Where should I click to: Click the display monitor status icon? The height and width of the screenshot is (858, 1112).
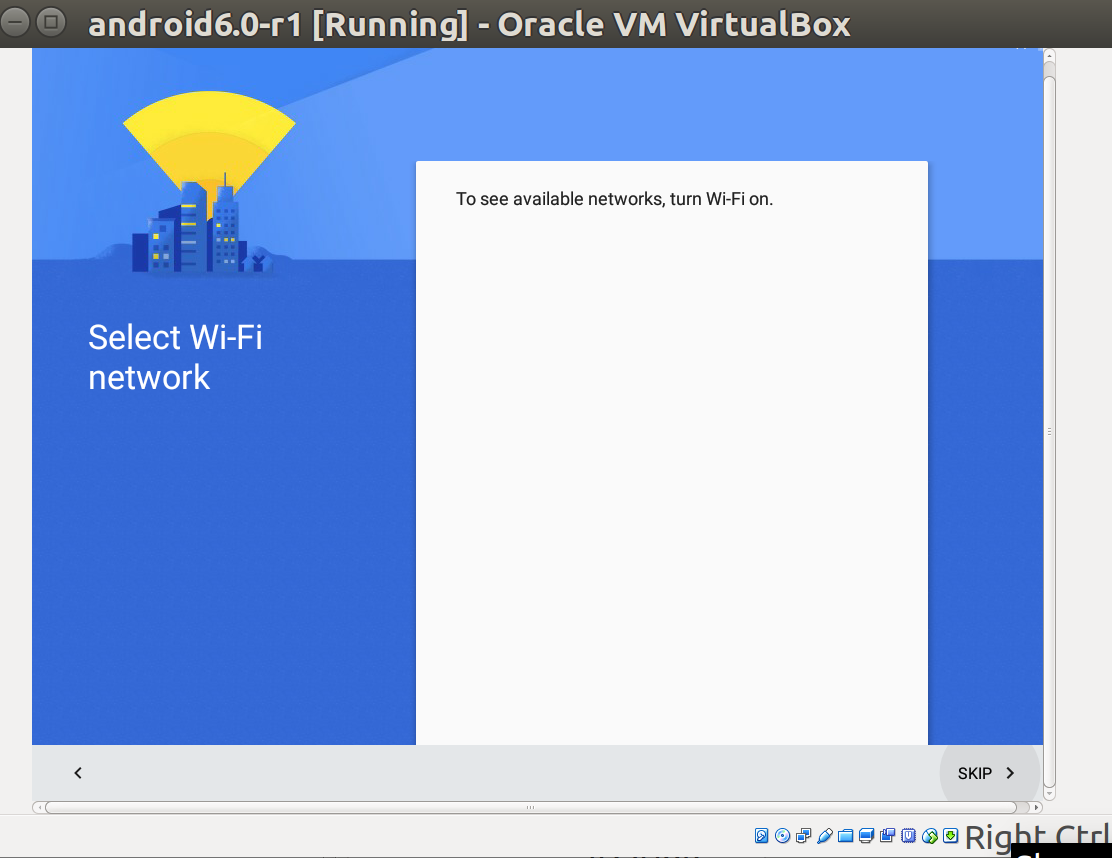866,836
